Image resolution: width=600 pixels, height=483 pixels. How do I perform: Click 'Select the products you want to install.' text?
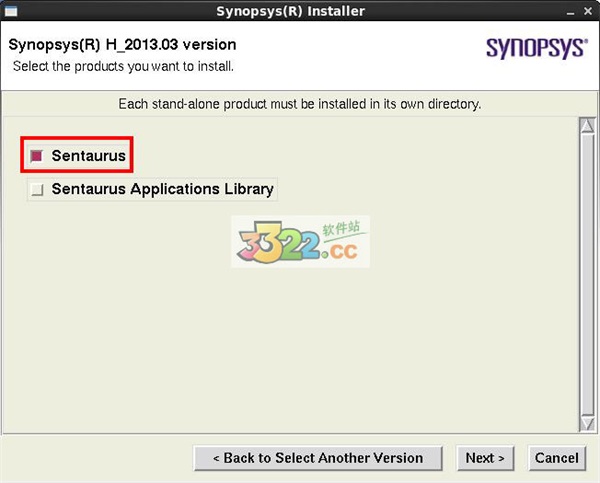[123, 66]
